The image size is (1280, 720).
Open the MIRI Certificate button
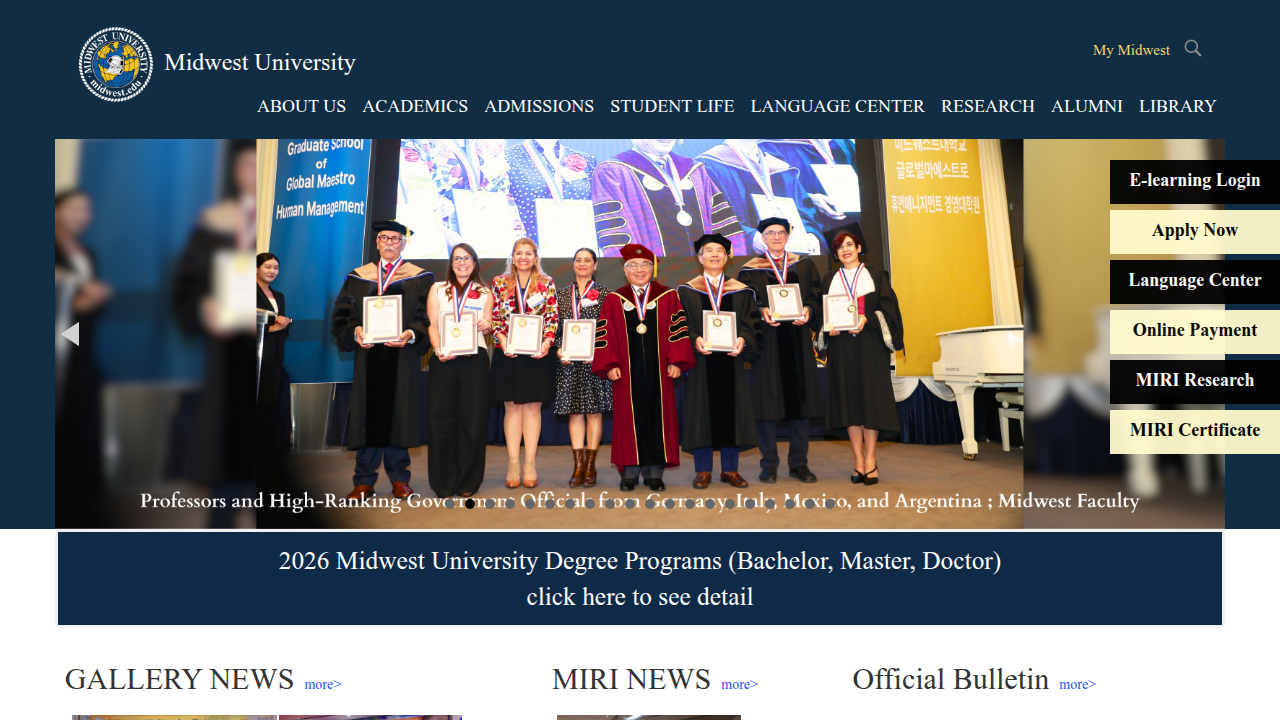pos(1195,431)
